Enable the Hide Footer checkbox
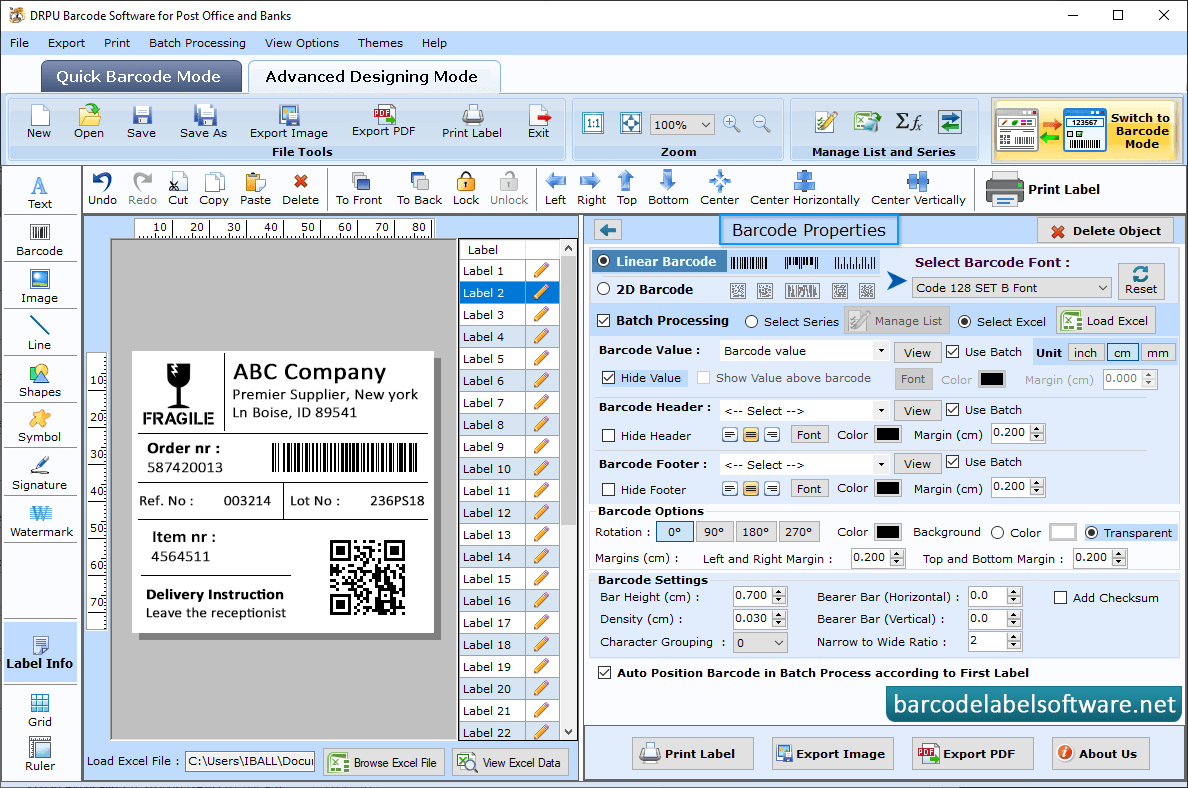The height and width of the screenshot is (788, 1188). tap(608, 489)
